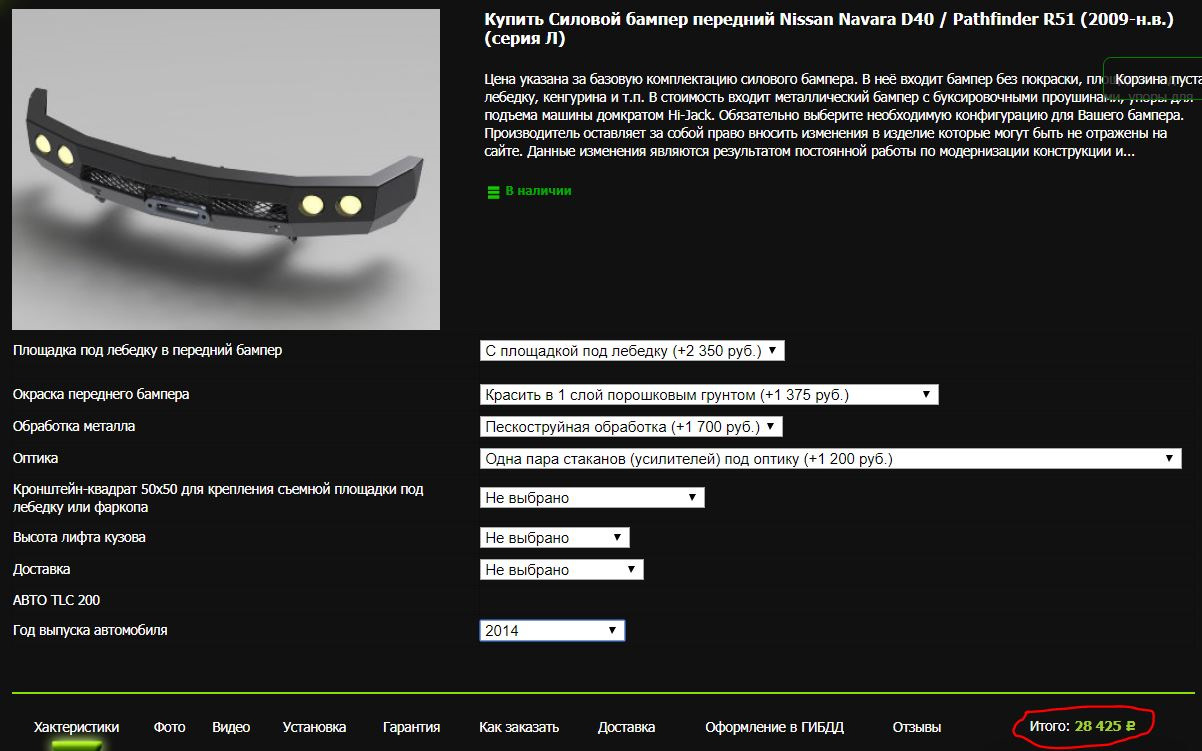Open the 'Фото' tab
This screenshot has height=751, width=1202.
pyautogui.click(x=170, y=727)
